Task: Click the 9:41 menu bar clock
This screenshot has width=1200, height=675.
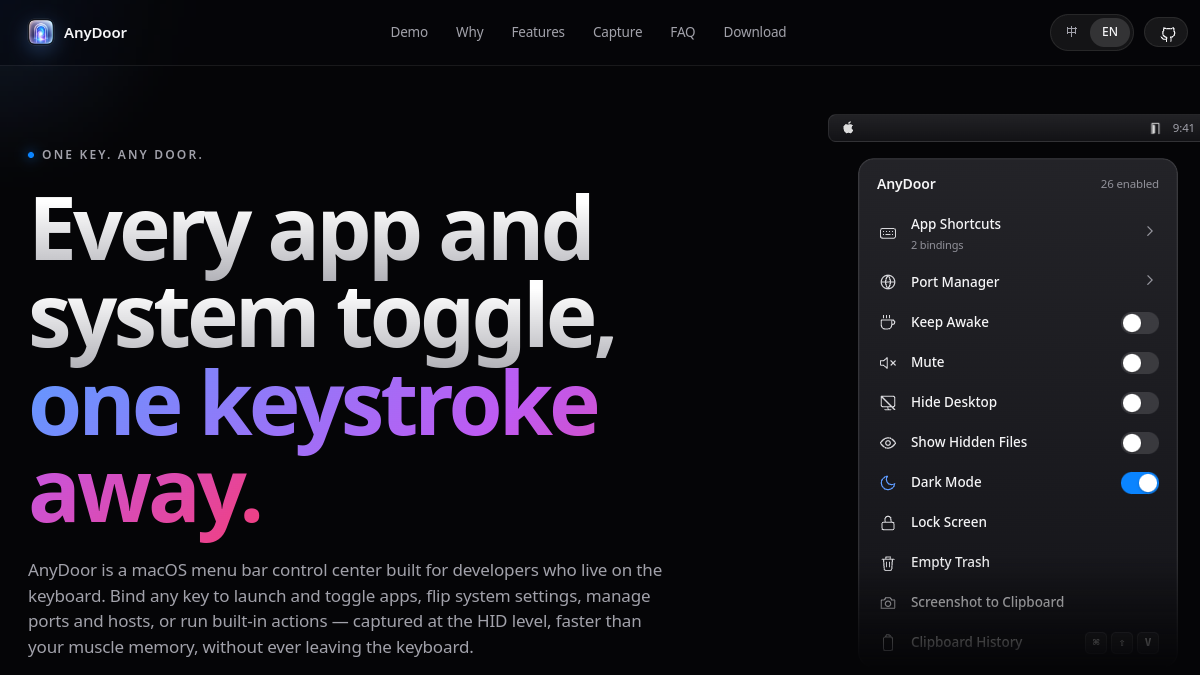Action: (x=1184, y=128)
